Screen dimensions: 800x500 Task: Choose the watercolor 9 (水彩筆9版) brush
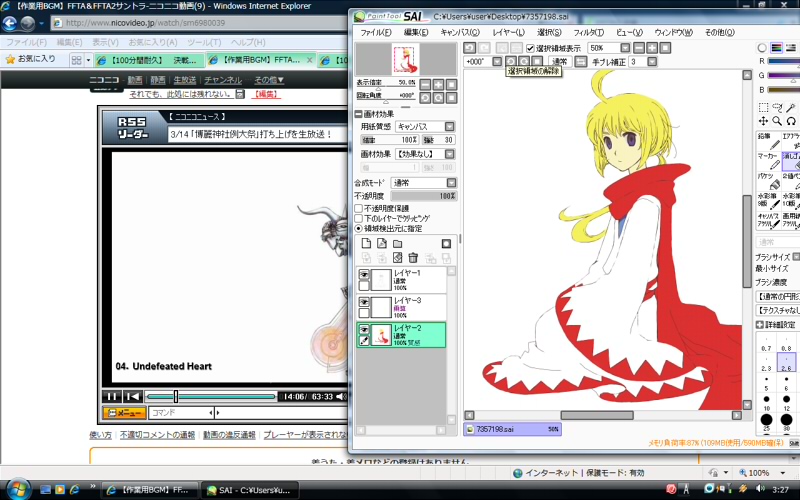point(768,201)
